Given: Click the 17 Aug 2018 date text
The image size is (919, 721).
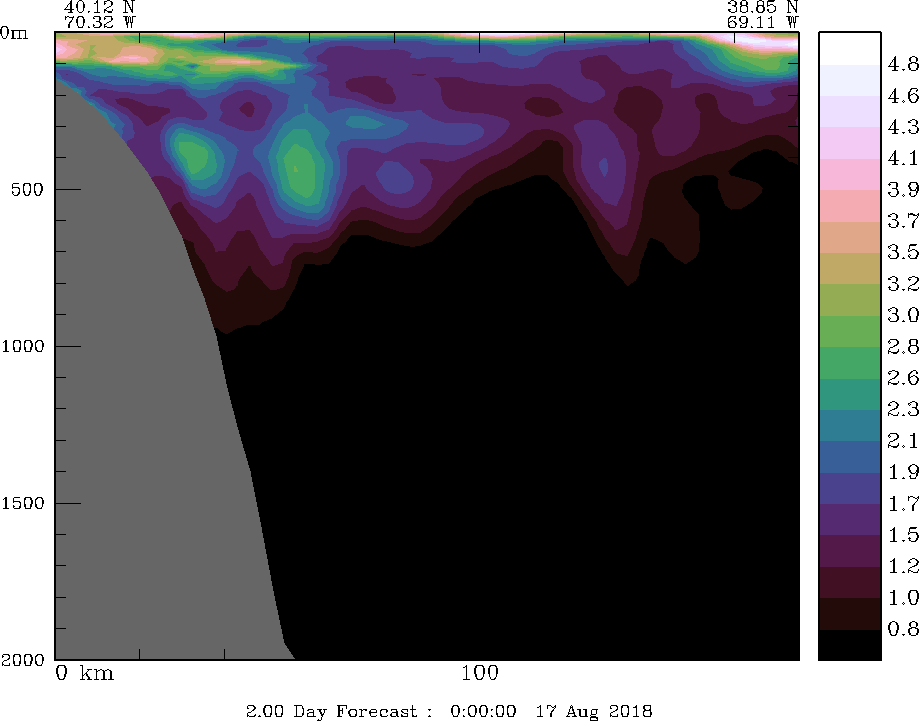Looking at the screenshot, I should coord(594,712).
